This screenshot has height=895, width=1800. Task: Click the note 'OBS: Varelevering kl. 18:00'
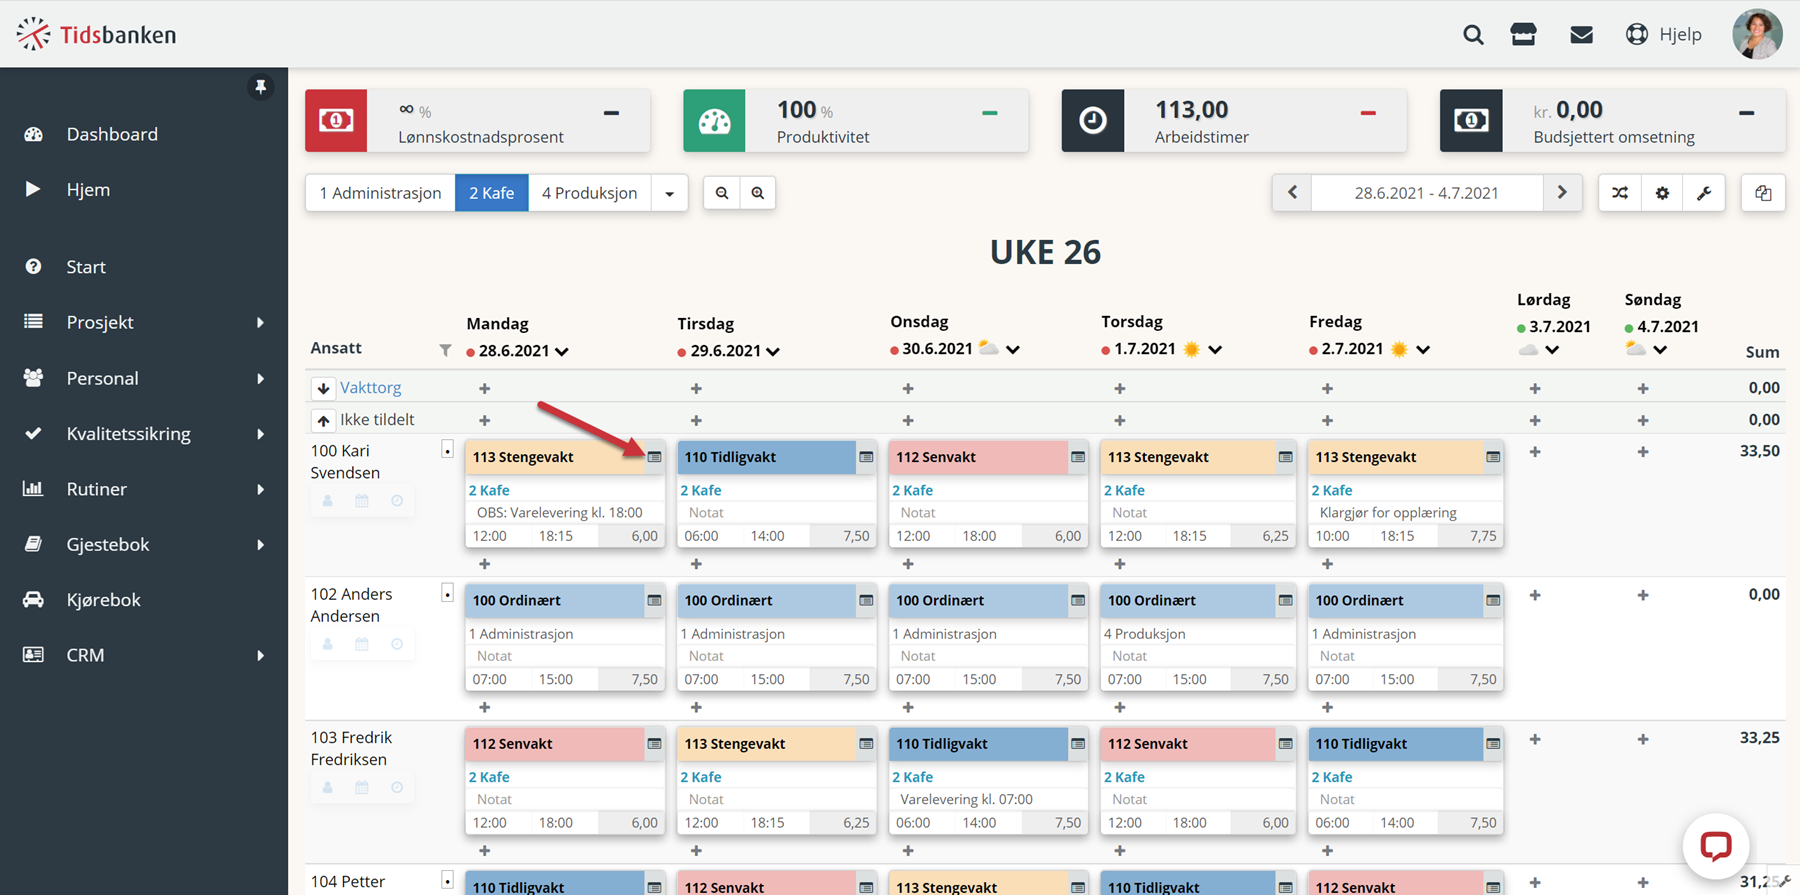(559, 512)
